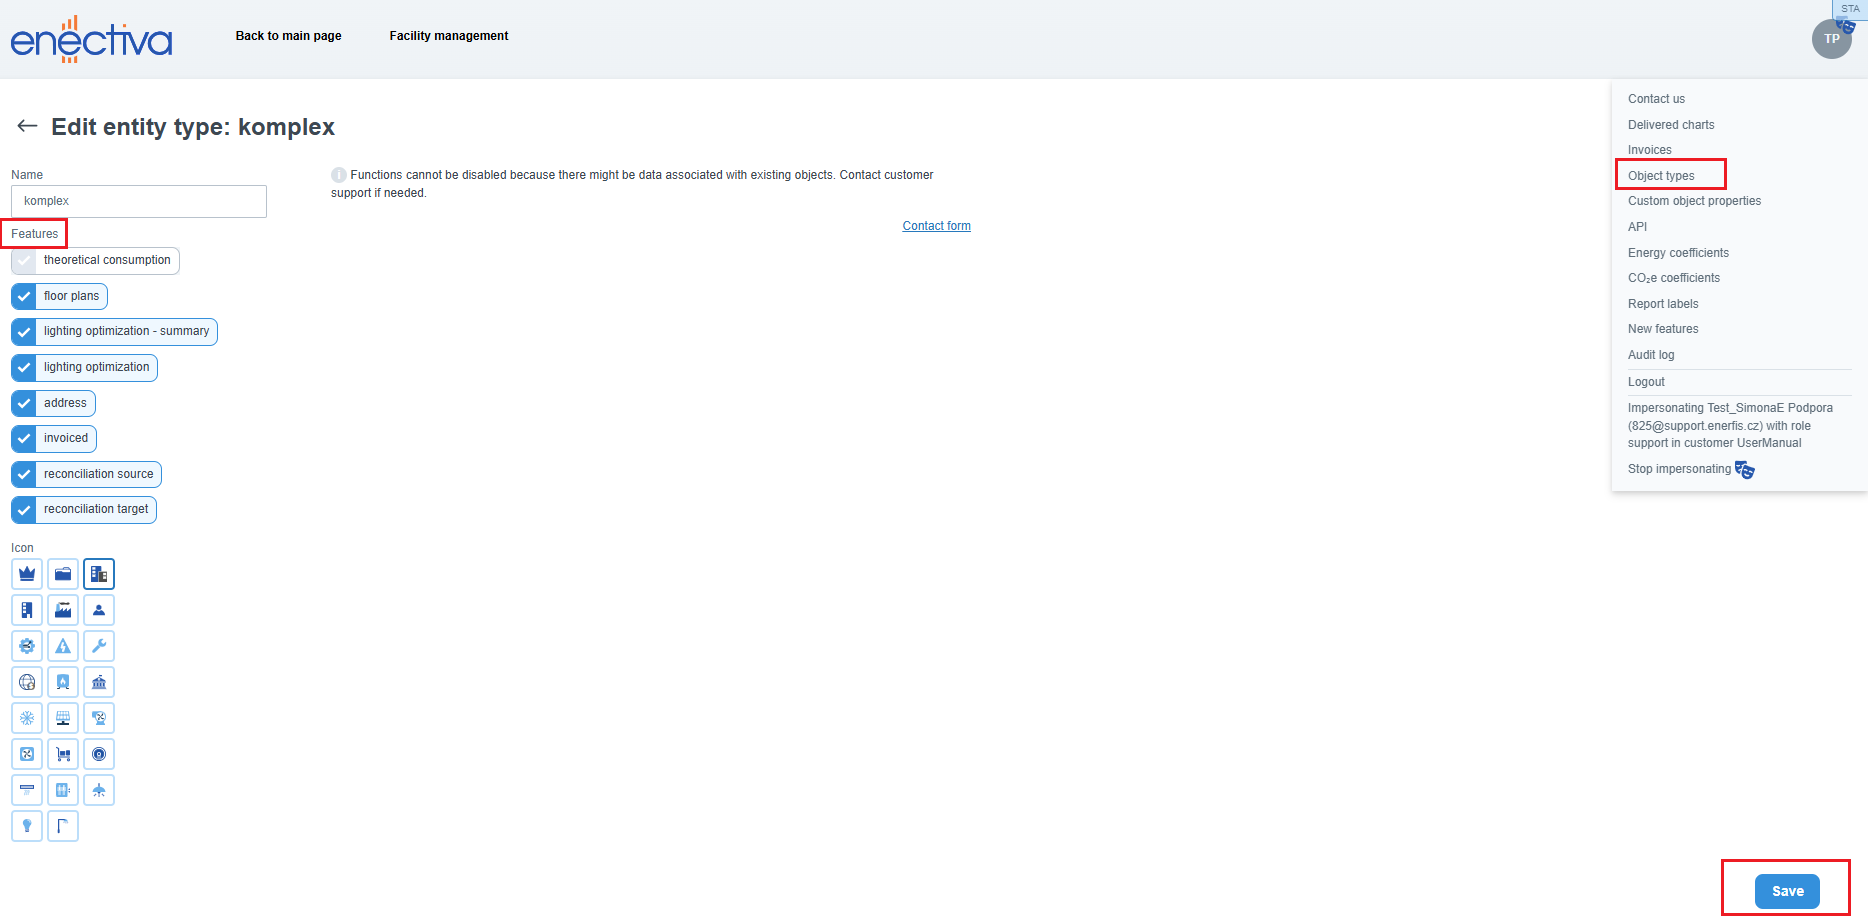
Task: Click the Name input field
Action: tap(139, 201)
